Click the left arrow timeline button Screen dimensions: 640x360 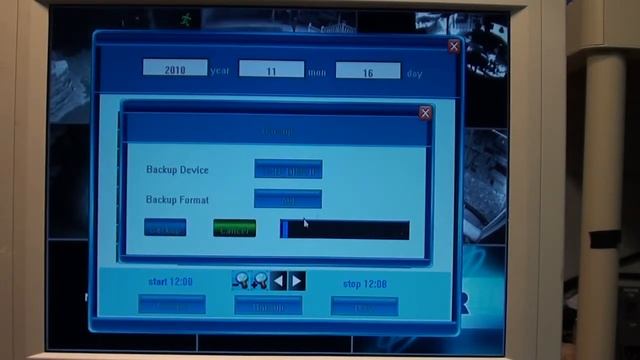(278, 281)
